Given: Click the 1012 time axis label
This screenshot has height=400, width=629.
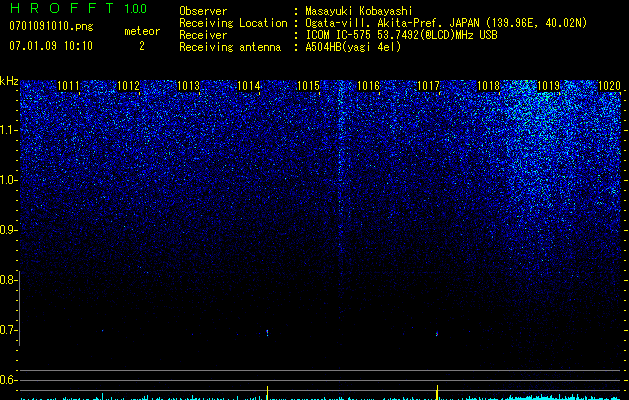Looking at the screenshot, I should (128, 86).
